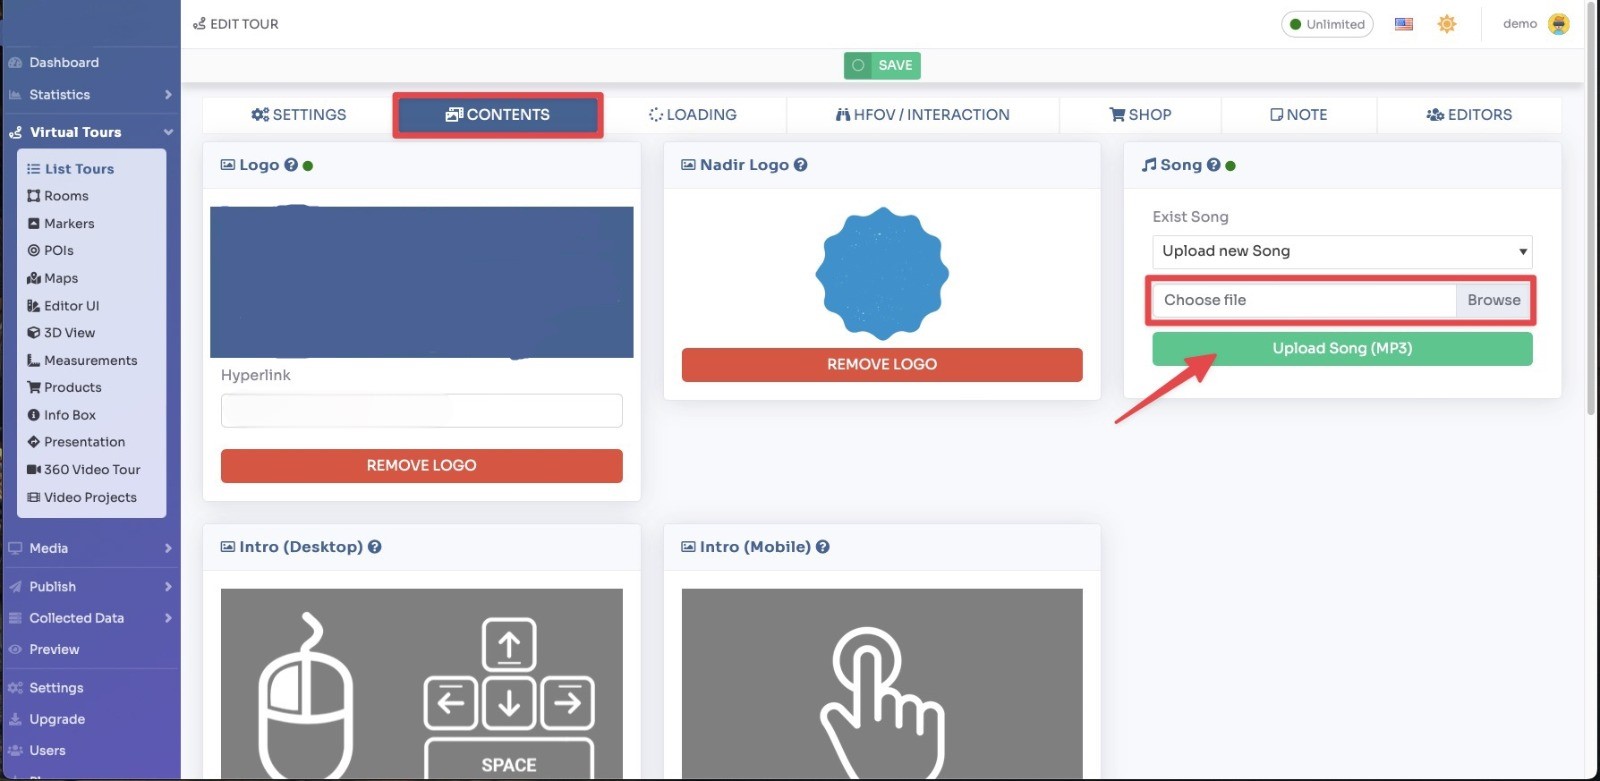Click the Nadir Logo help question icon

point(800,165)
